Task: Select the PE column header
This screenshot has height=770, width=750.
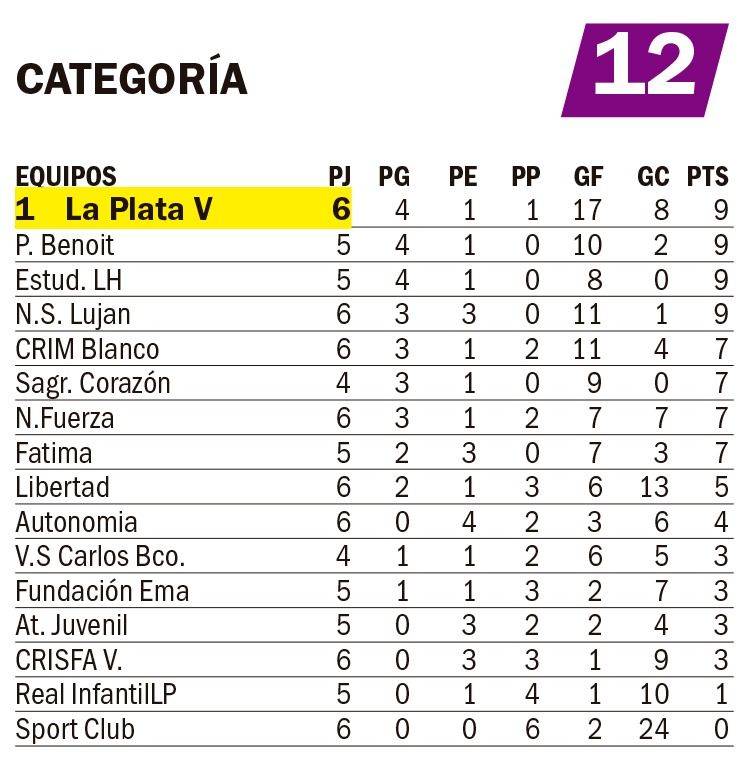Action: click(x=462, y=177)
